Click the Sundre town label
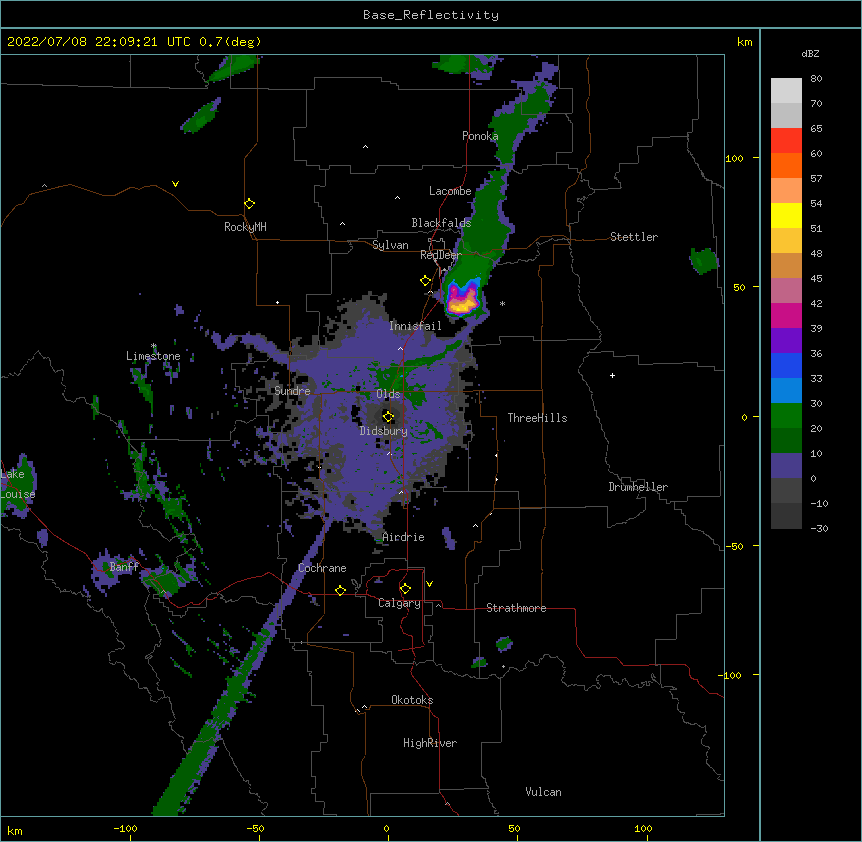 point(292,391)
